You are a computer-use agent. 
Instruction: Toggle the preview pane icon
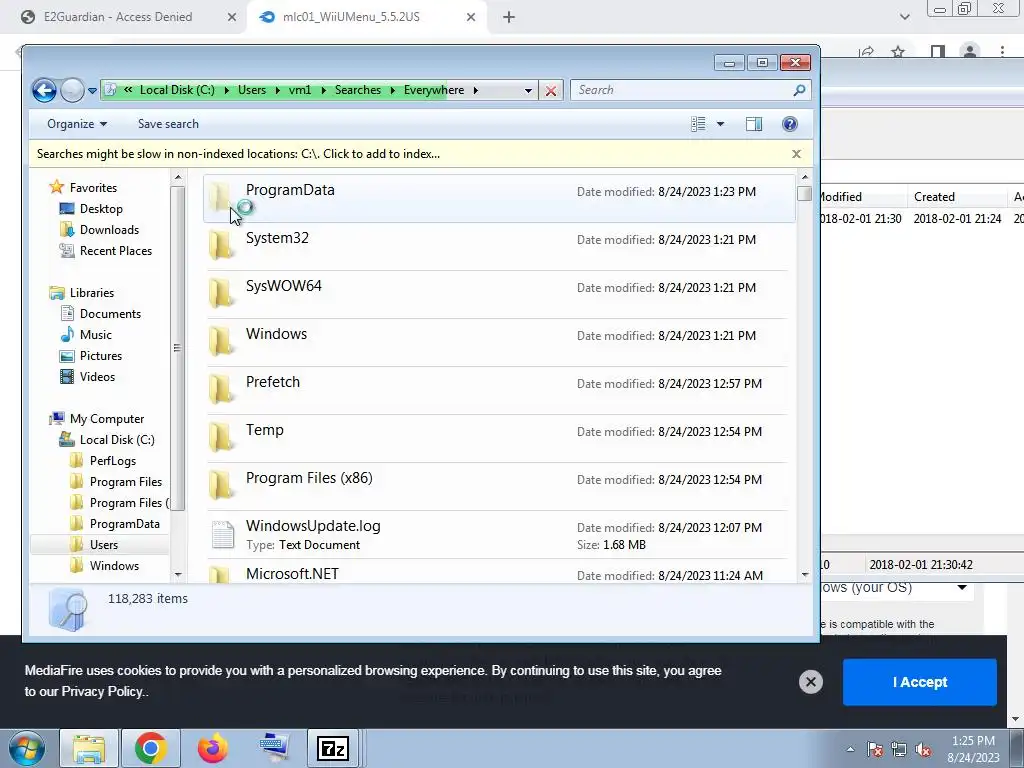tap(754, 124)
